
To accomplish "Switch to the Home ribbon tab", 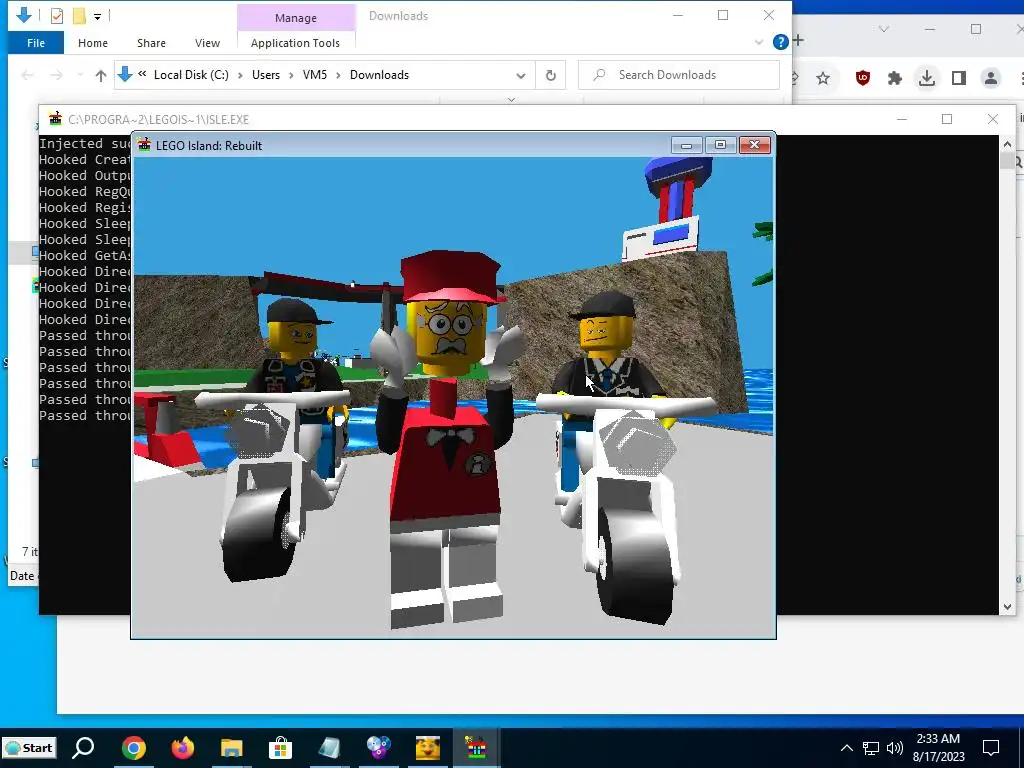I will point(93,43).
